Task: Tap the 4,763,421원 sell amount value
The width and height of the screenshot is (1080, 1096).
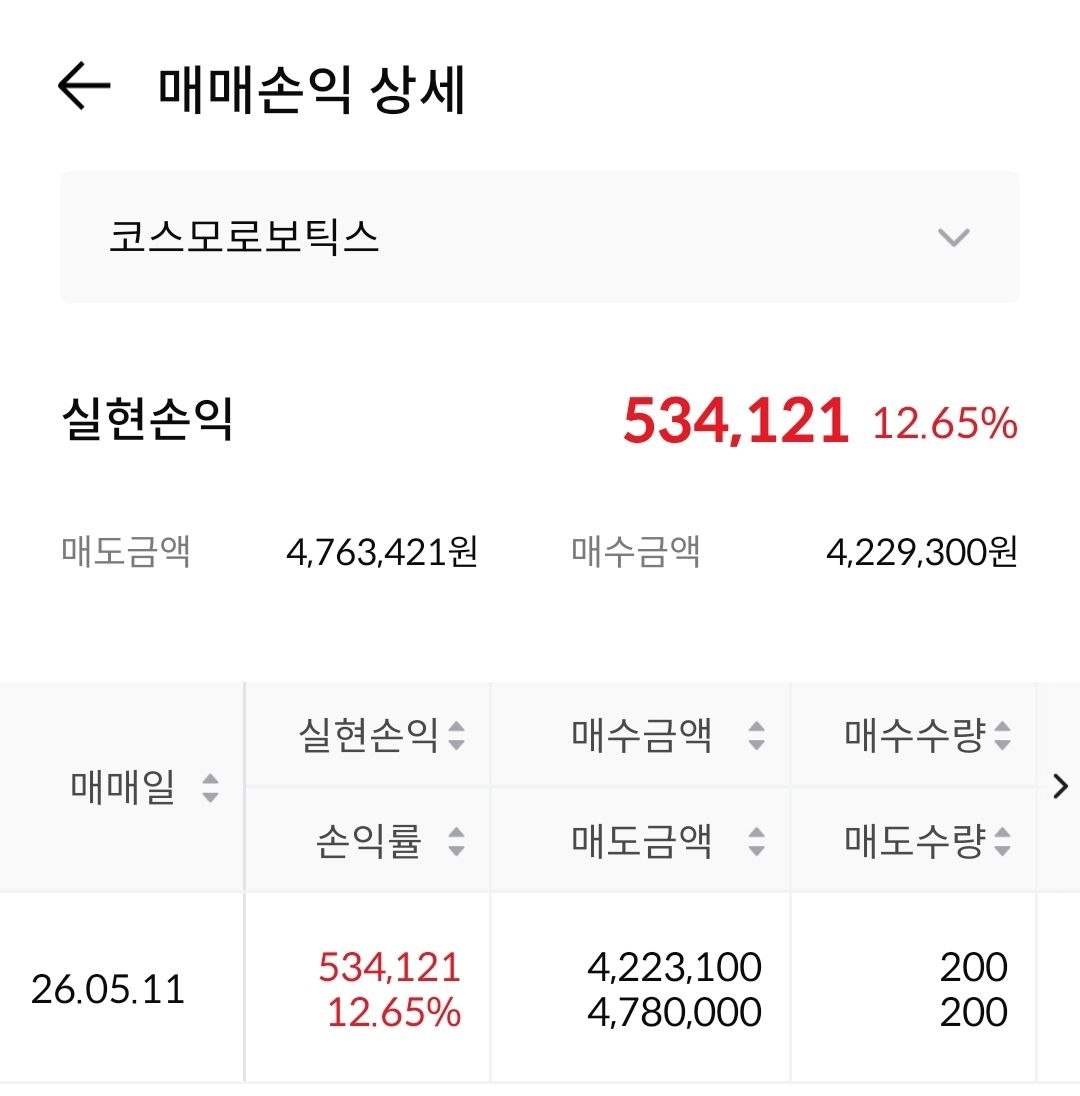Action: tap(382, 552)
